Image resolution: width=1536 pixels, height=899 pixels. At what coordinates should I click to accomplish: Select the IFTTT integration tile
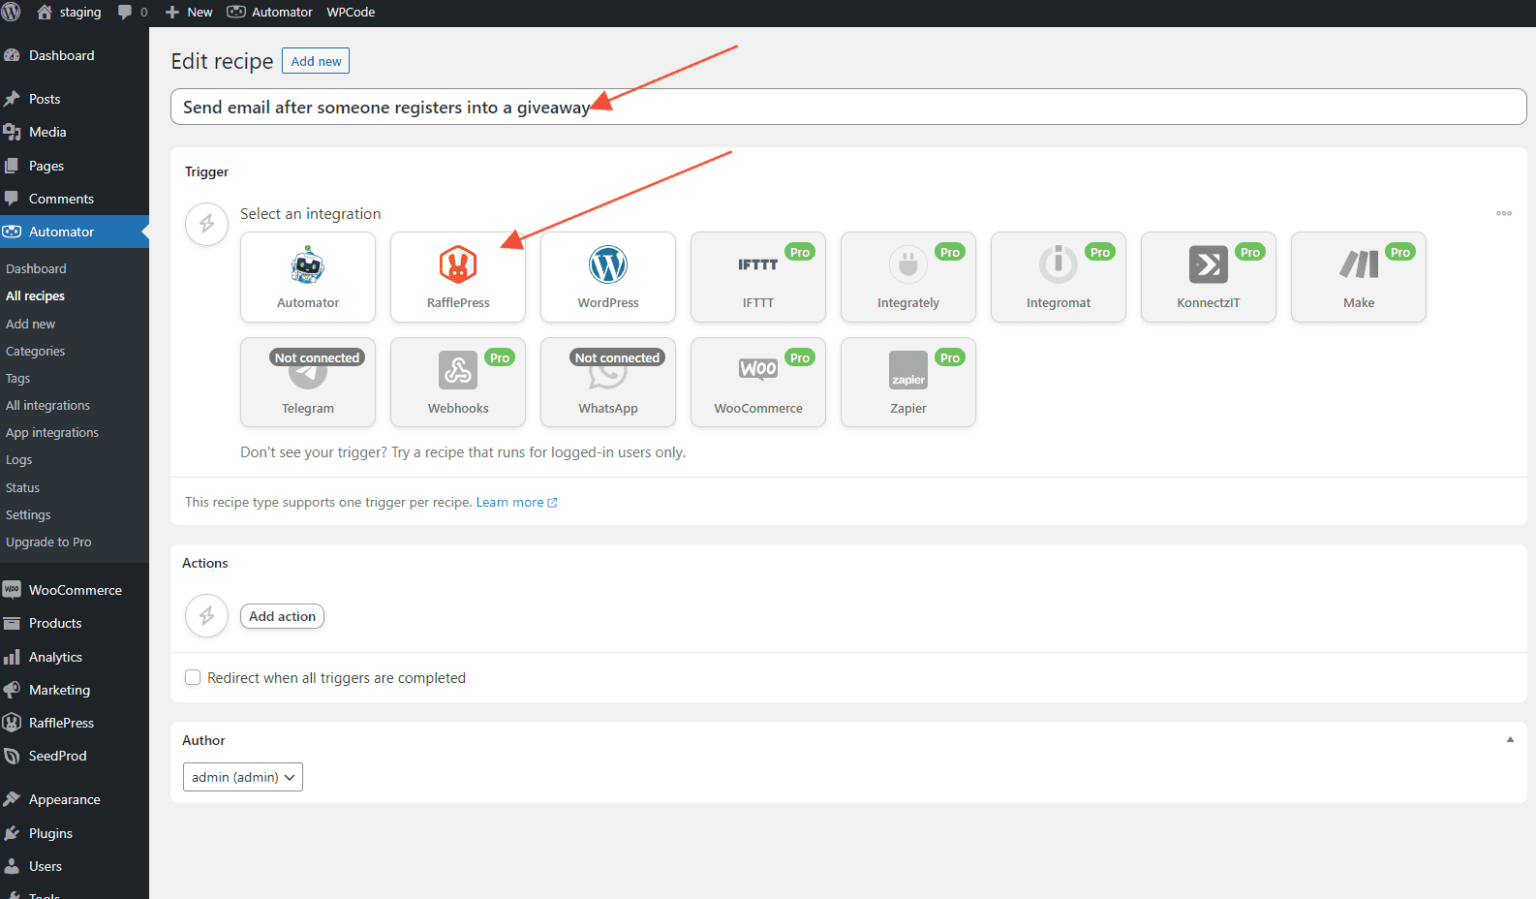(x=757, y=277)
